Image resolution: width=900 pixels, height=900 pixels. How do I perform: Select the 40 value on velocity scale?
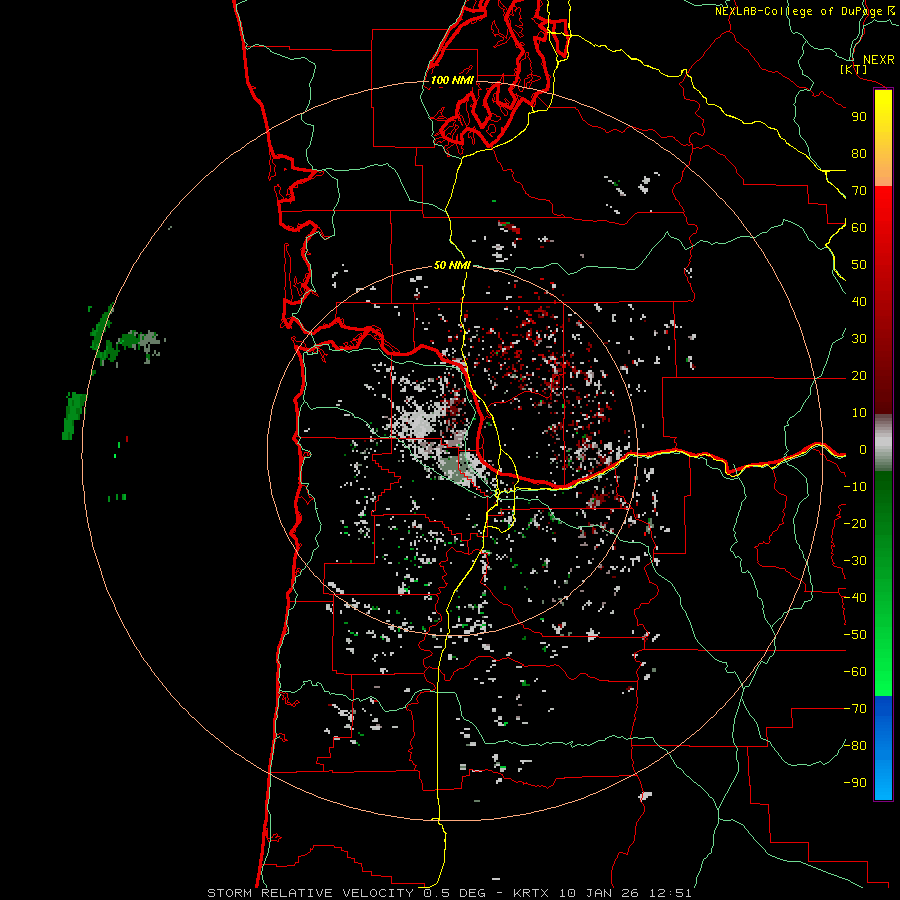(859, 302)
